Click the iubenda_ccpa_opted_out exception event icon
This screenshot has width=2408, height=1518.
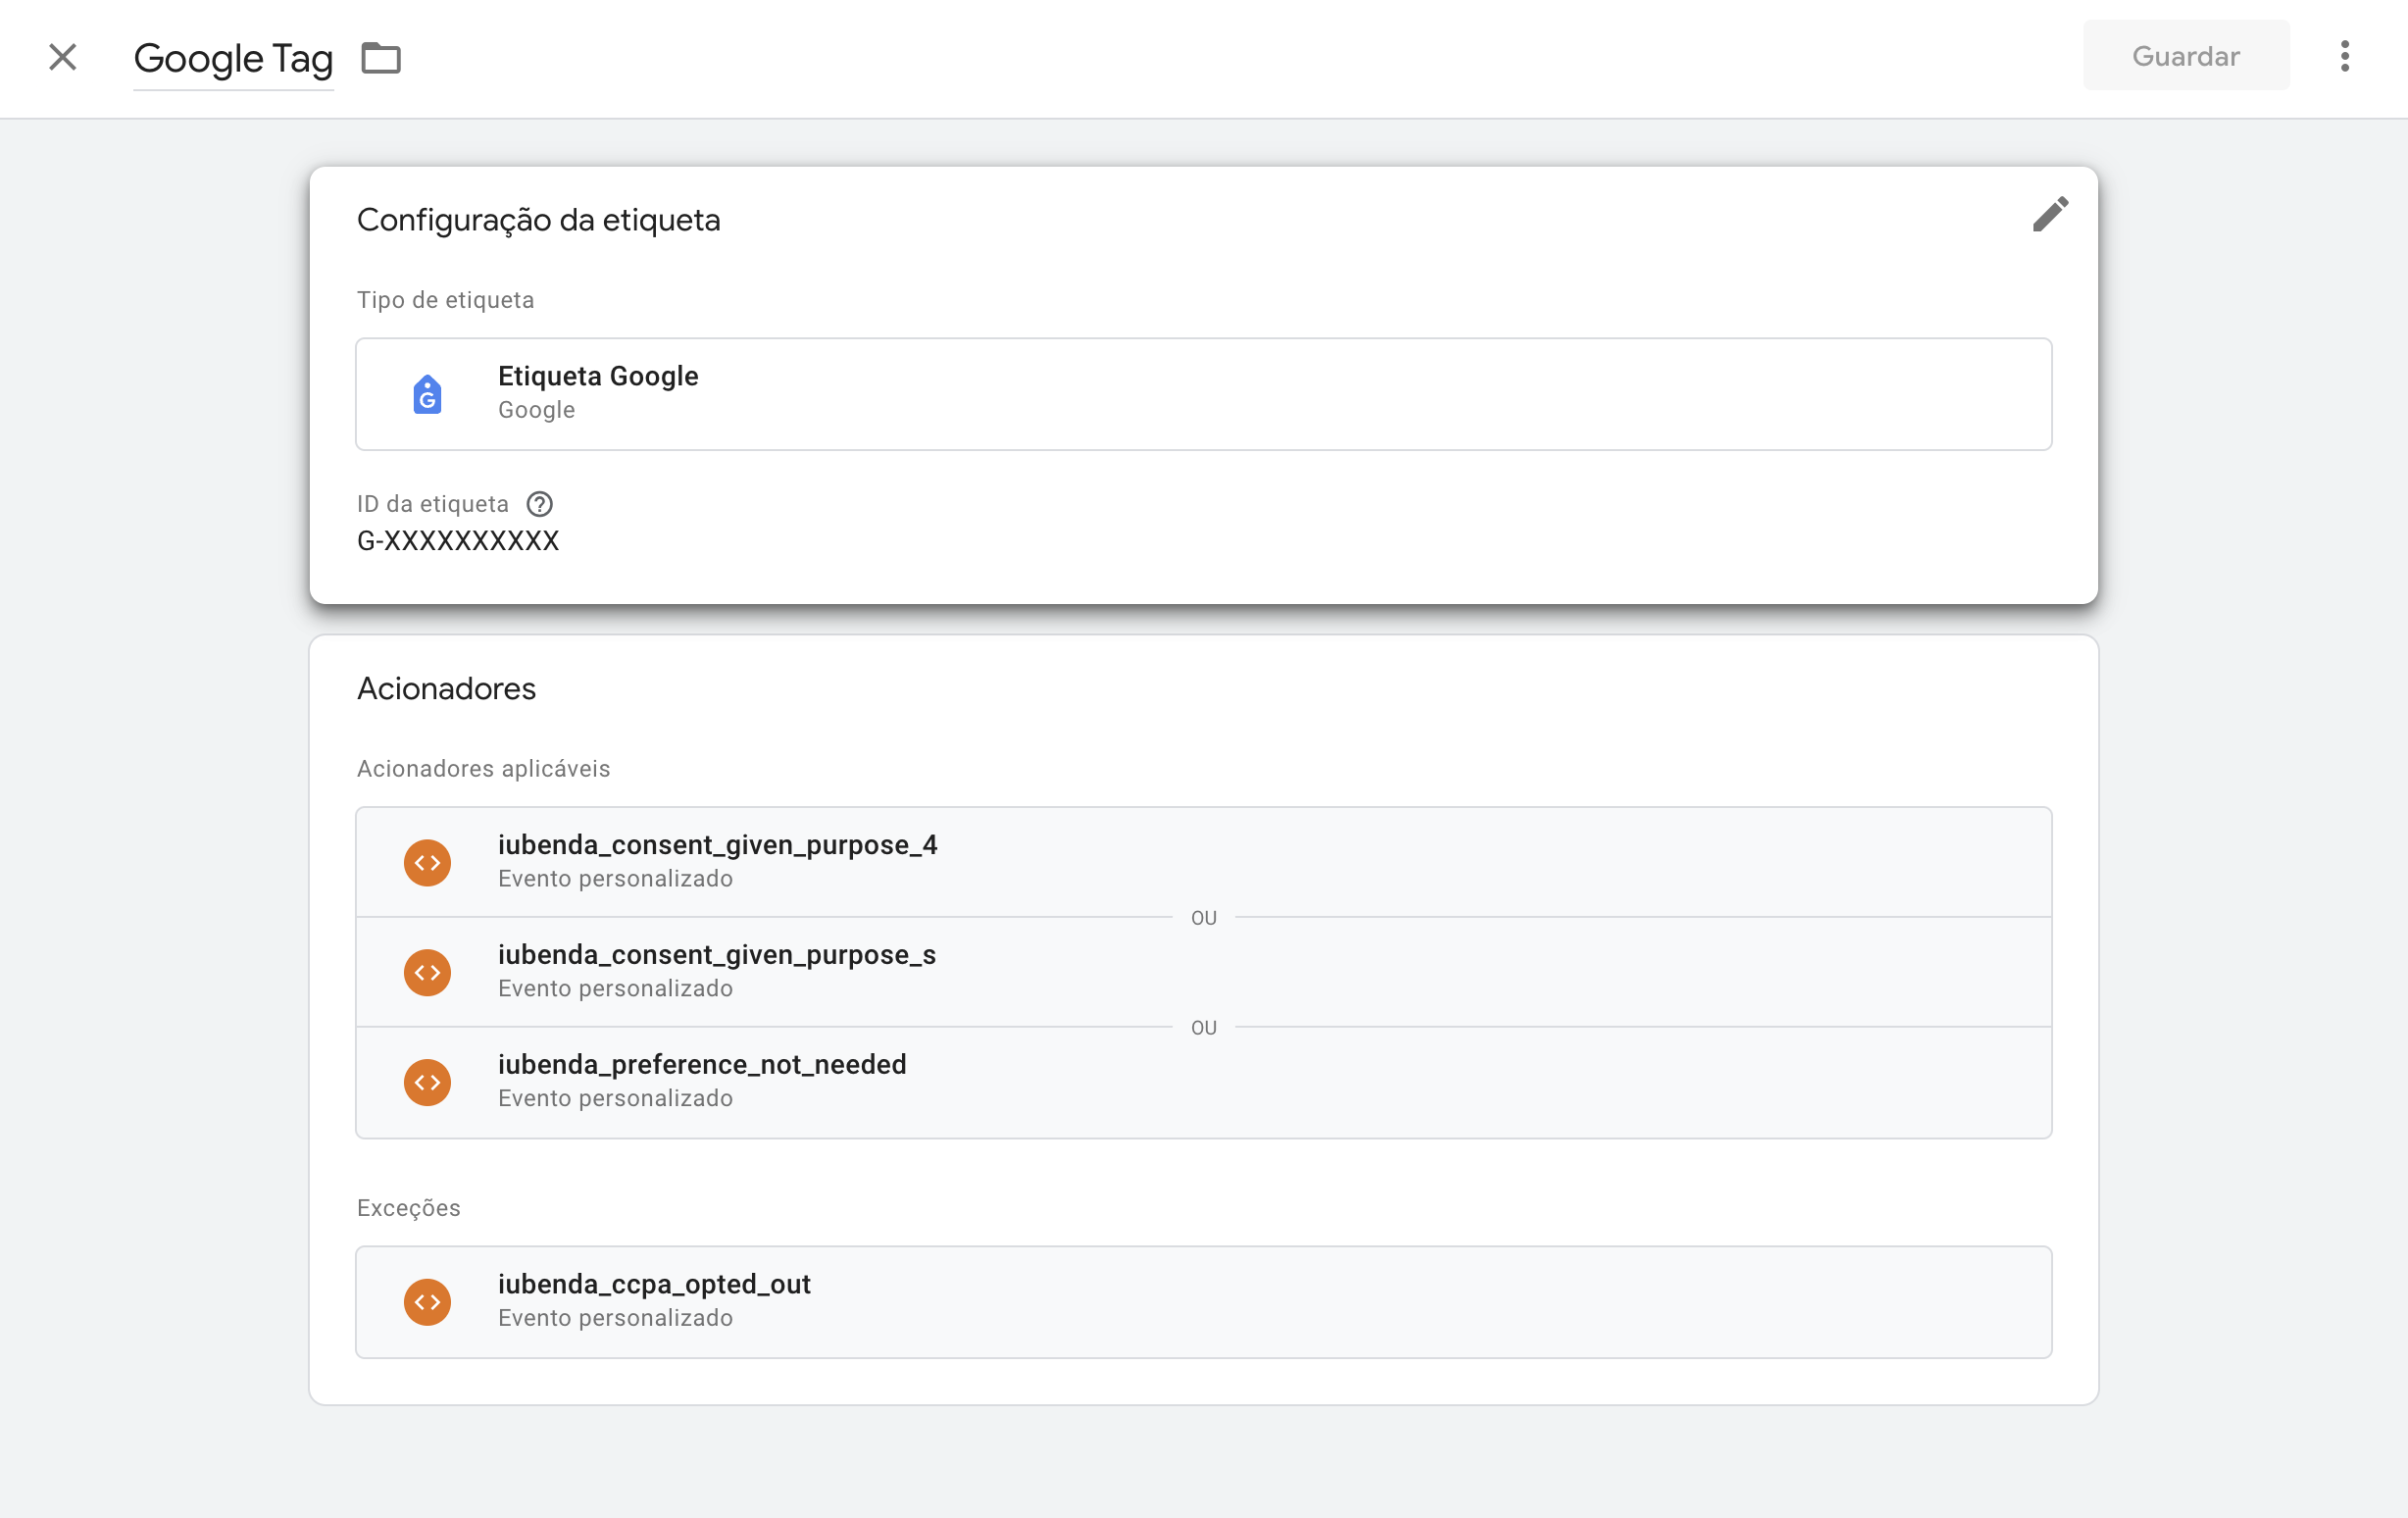point(427,1301)
